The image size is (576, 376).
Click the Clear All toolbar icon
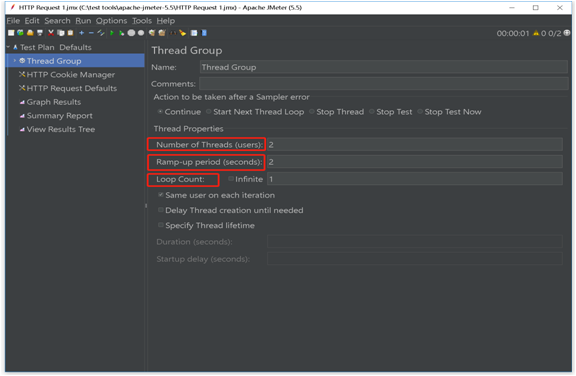coord(162,33)
